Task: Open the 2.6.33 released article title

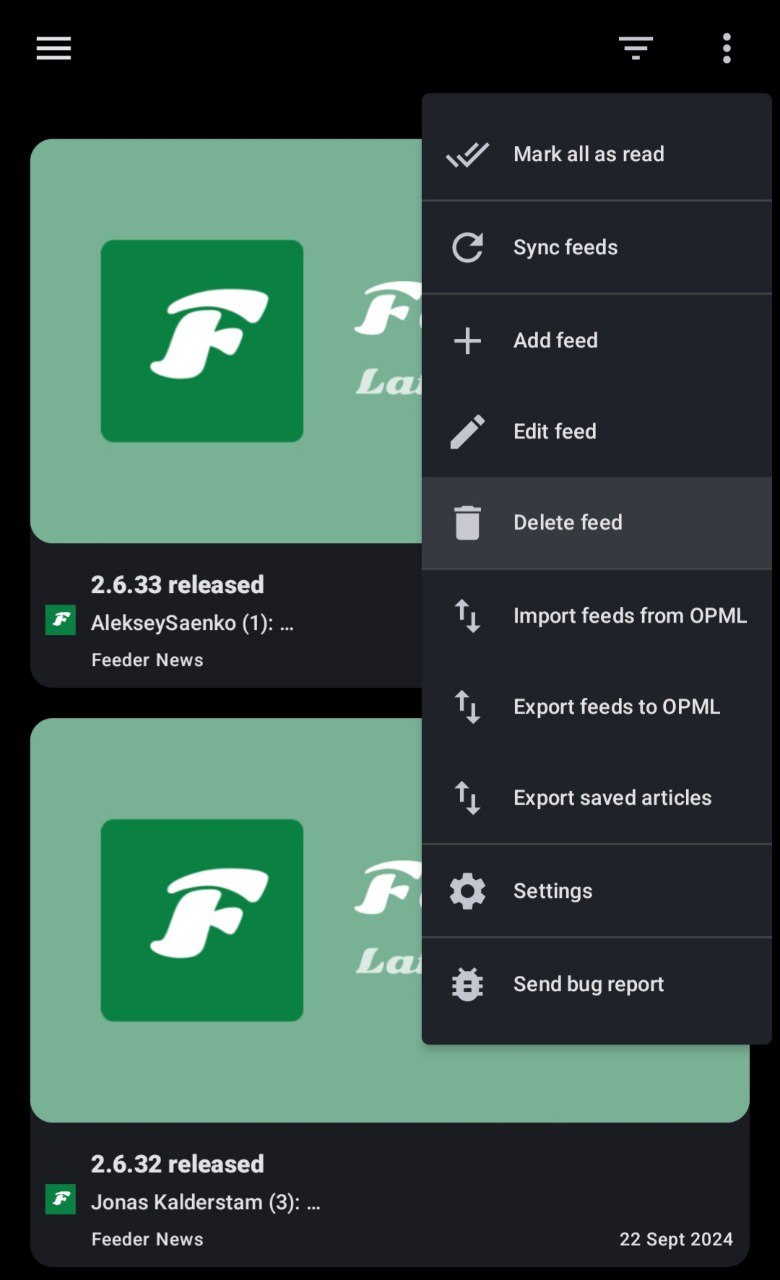Action: point(177,585)
